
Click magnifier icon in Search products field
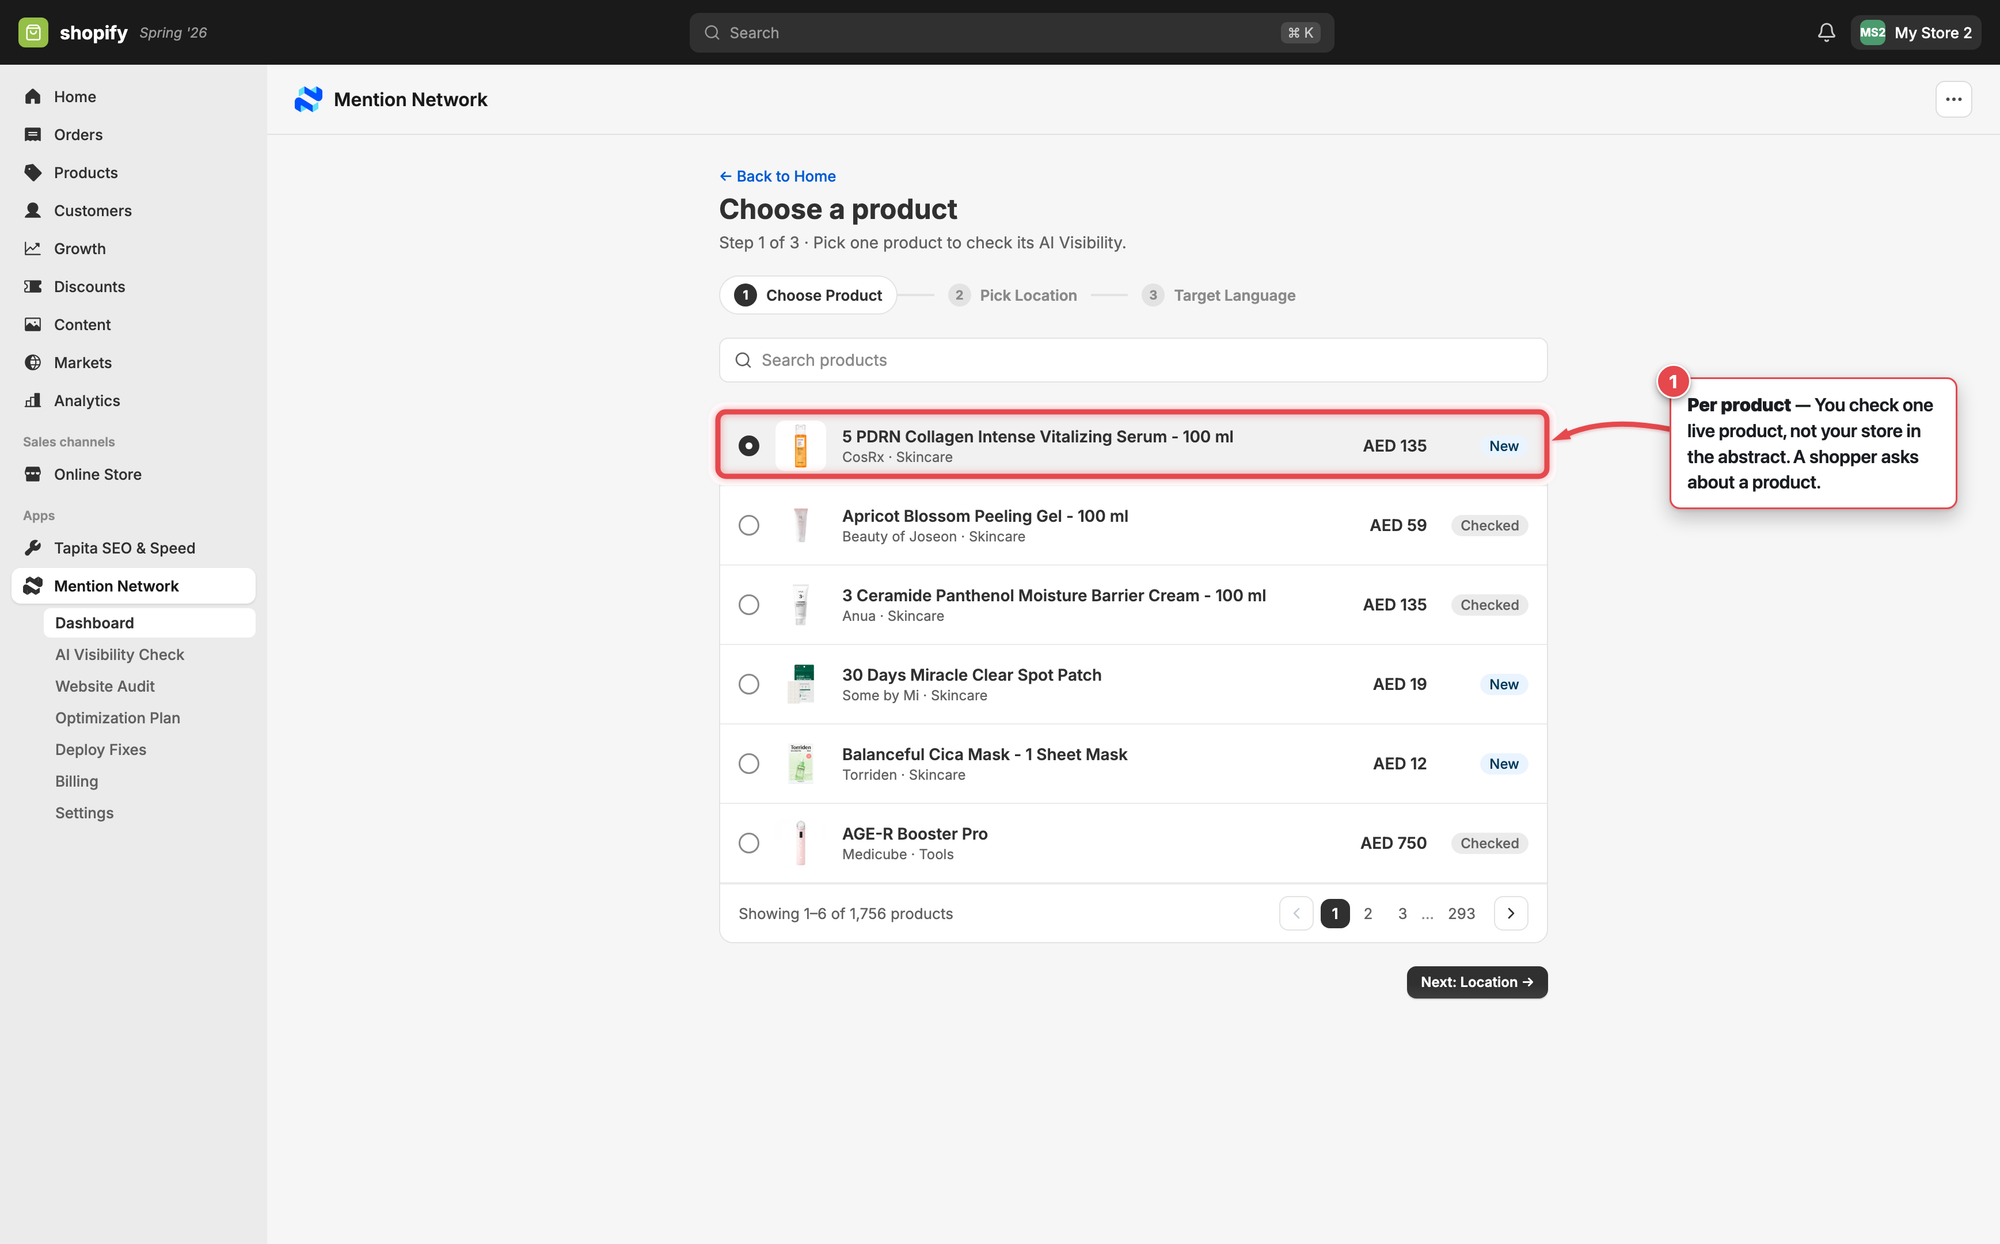[743, 360]
